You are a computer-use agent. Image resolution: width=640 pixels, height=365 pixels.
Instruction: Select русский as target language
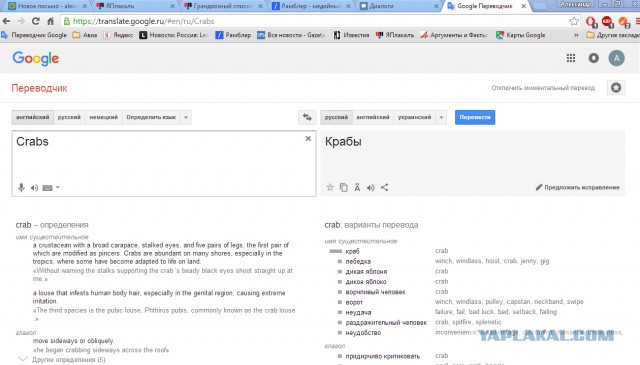[336, 117]
